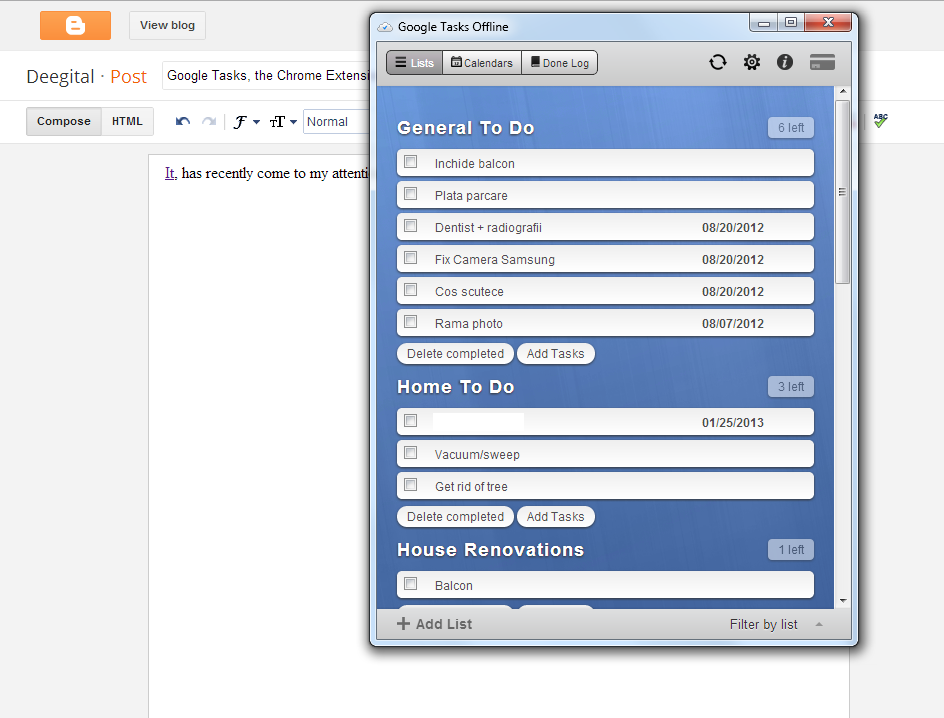Screen dimensions: 944x718
Task: Check off the Inchide balcon task
Action: pos(411,162)
